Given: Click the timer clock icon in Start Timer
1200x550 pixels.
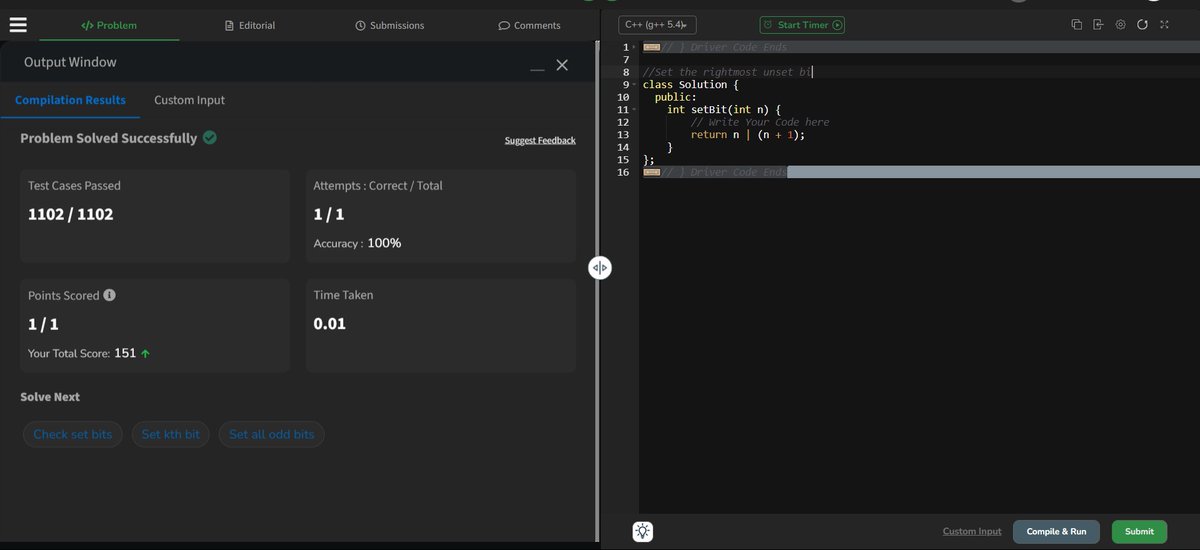Looking at the screenshot, I should [x=768, y=25].
